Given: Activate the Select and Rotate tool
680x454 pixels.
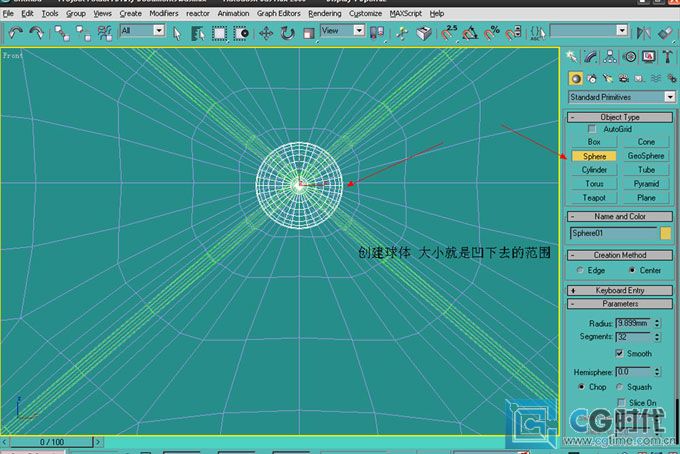Looking at the screenshot, I should 287,33.
